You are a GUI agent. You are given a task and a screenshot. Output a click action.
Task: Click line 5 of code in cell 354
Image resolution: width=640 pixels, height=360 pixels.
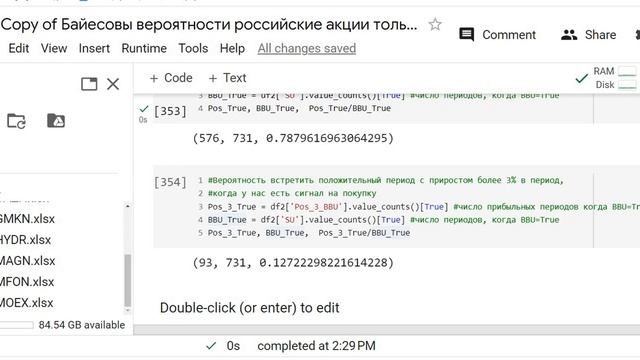point(309,233)
